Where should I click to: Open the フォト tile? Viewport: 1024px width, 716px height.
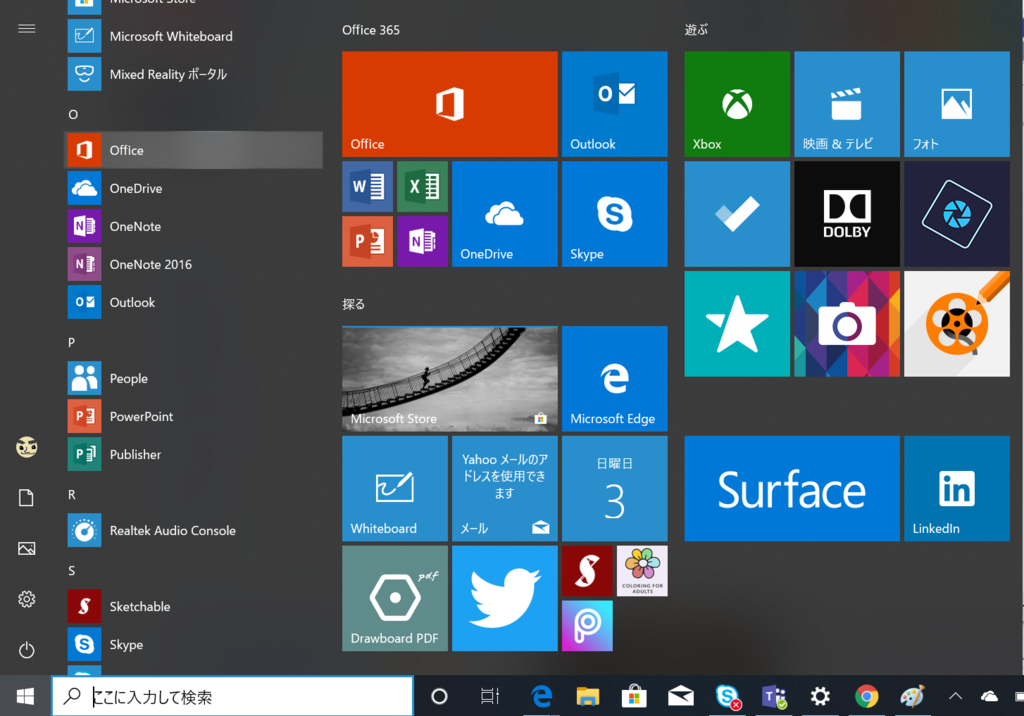pos(957,104)
